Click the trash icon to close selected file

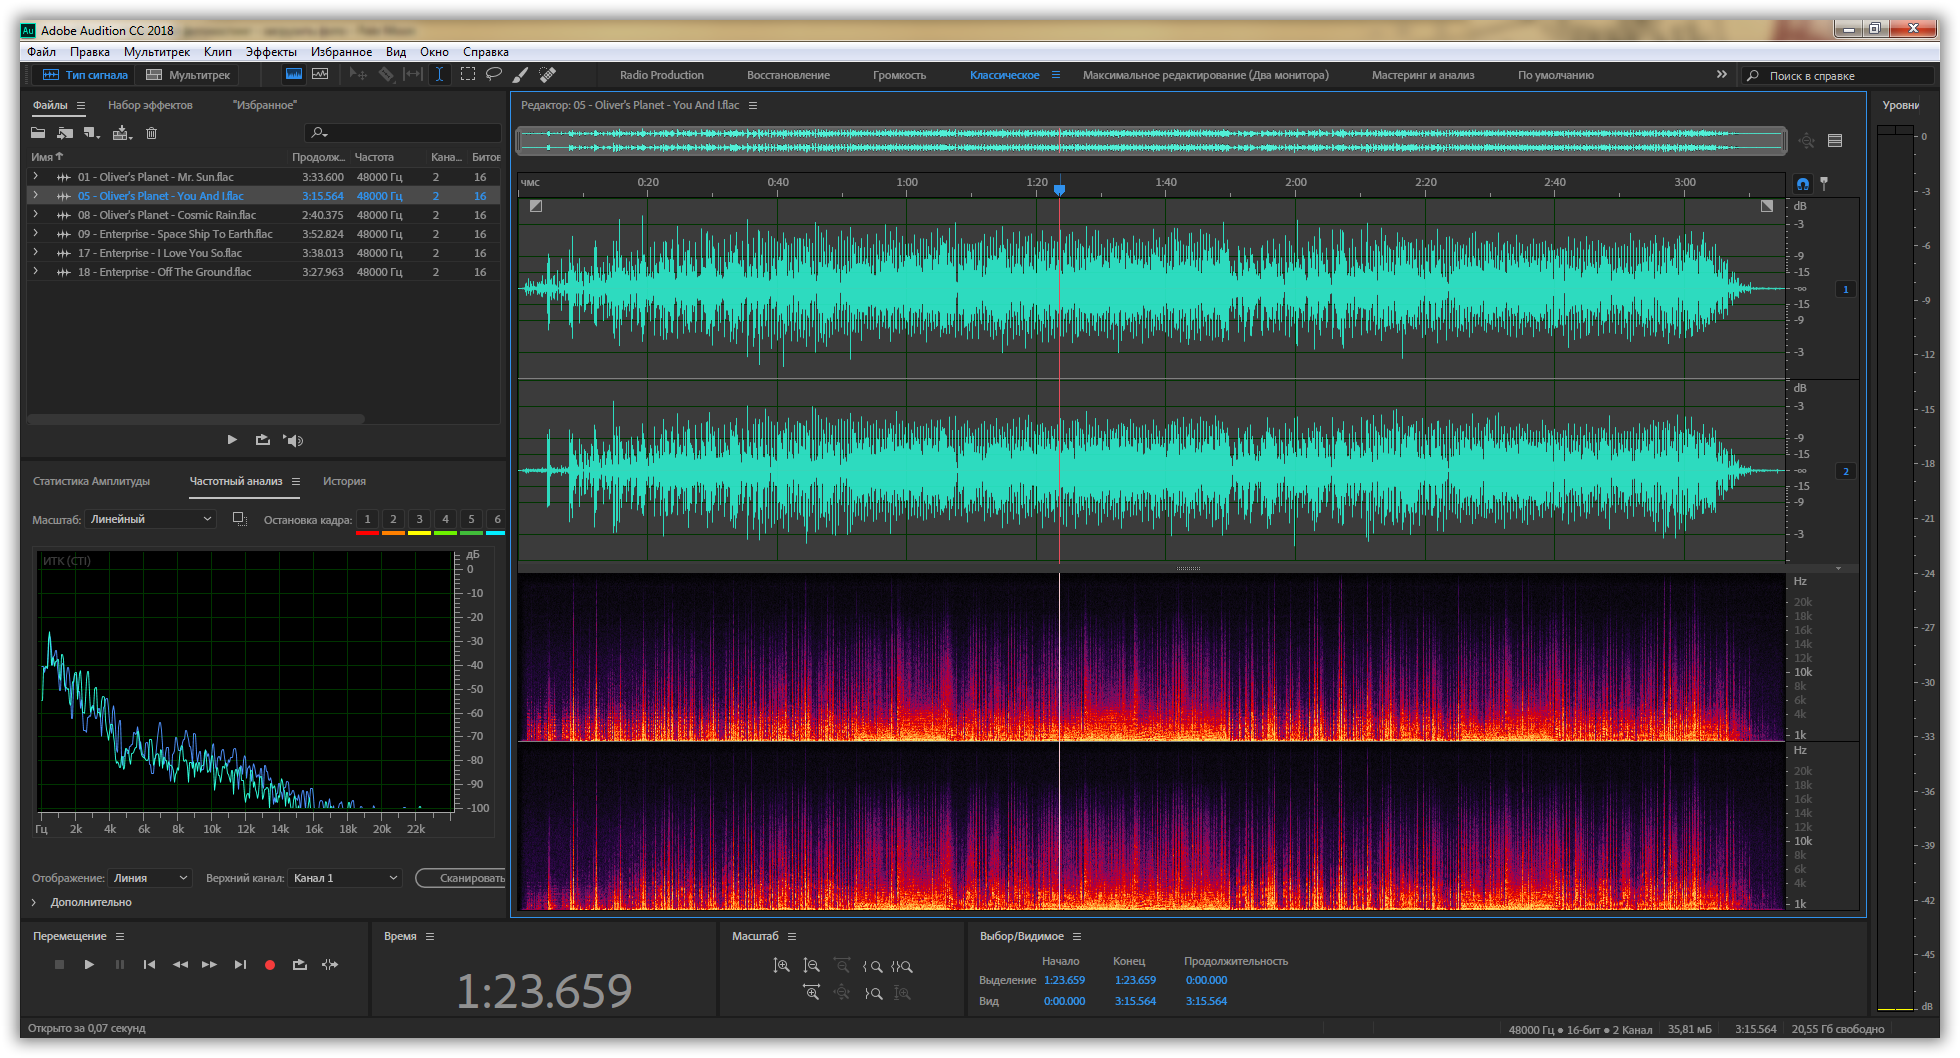point(151,133)
